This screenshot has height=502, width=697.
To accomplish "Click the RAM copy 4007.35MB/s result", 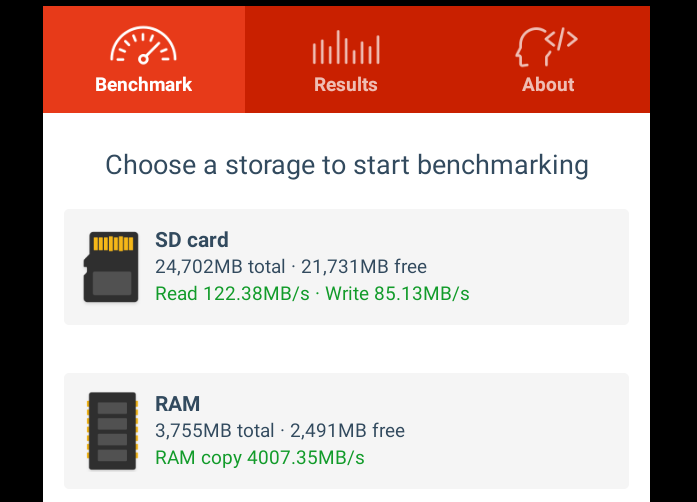I will point(260,458).
